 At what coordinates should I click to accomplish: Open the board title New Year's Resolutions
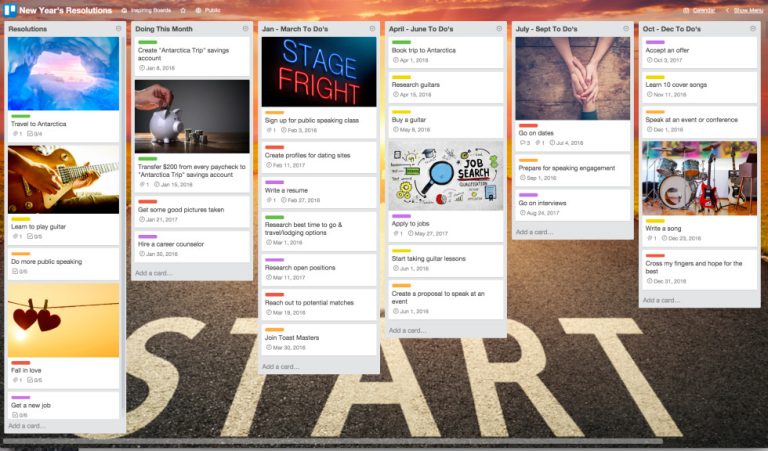point(66,10)
